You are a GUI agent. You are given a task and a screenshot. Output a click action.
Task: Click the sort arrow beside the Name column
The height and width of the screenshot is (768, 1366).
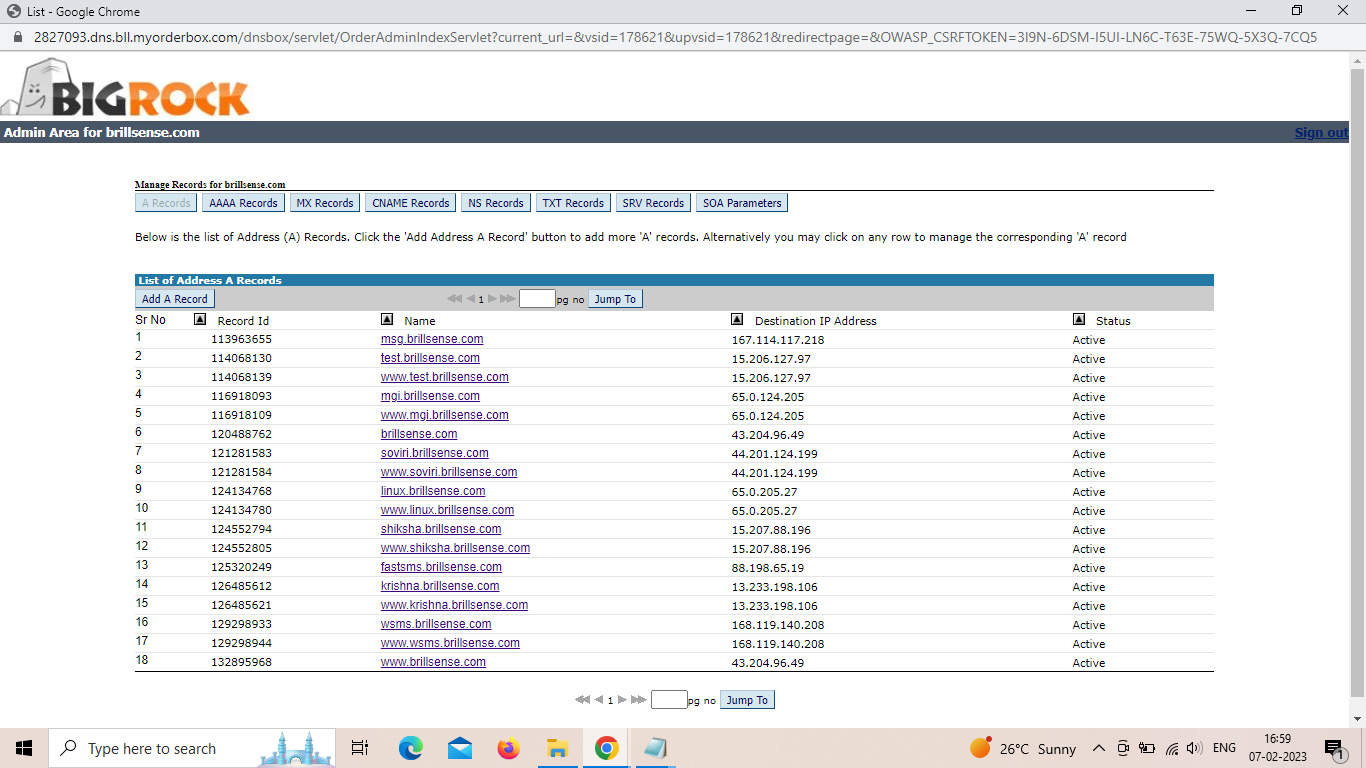click(387, 320)
